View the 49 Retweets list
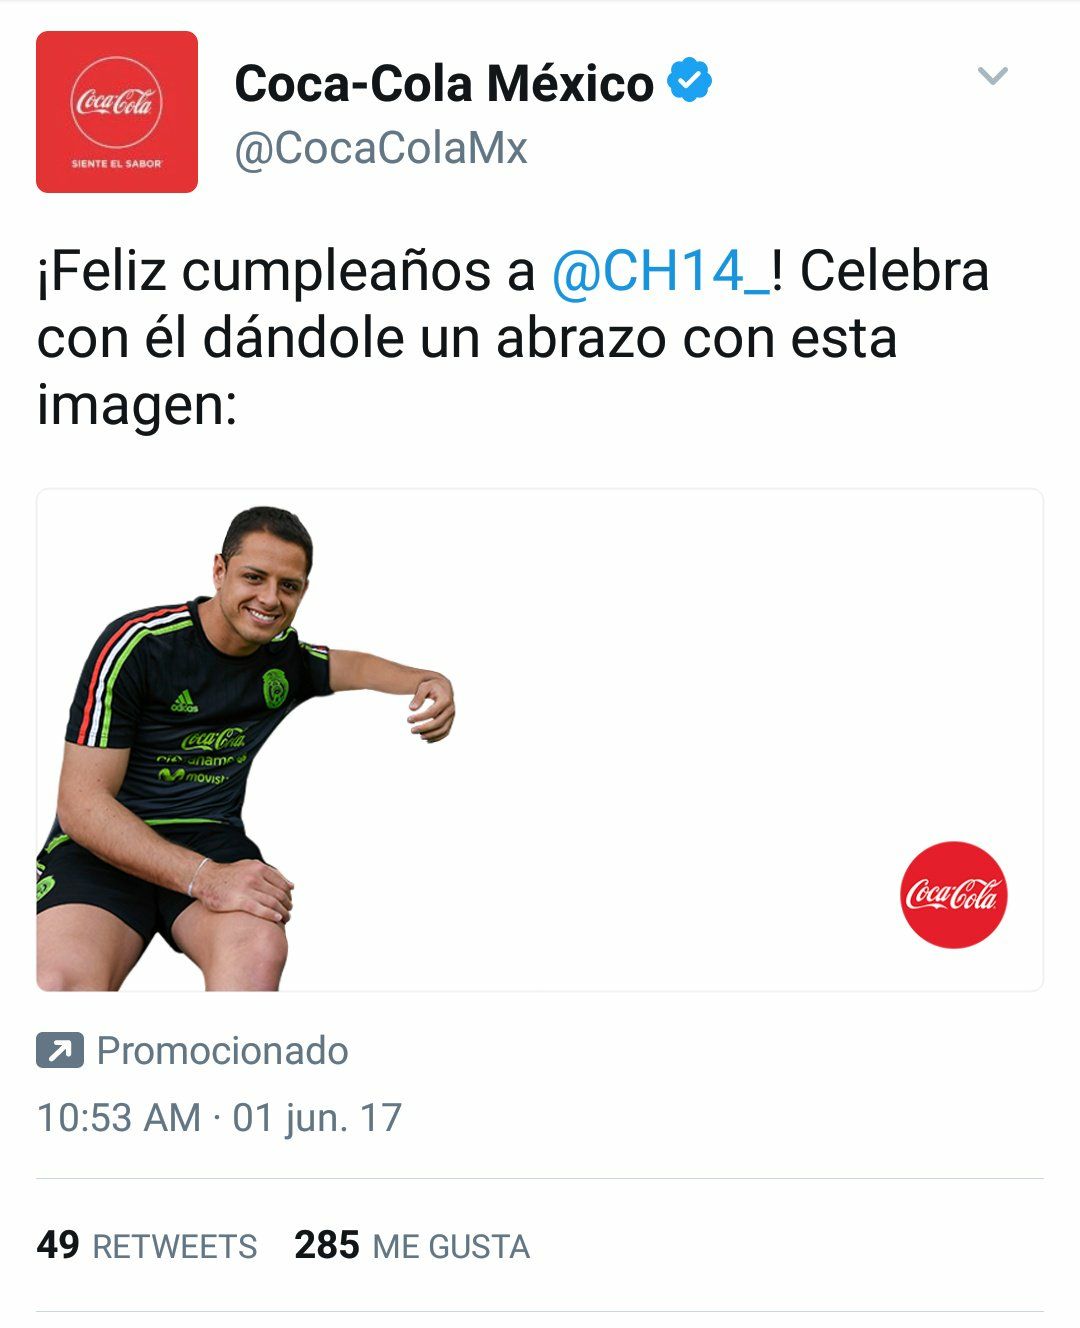 [x=147, y=1246]
